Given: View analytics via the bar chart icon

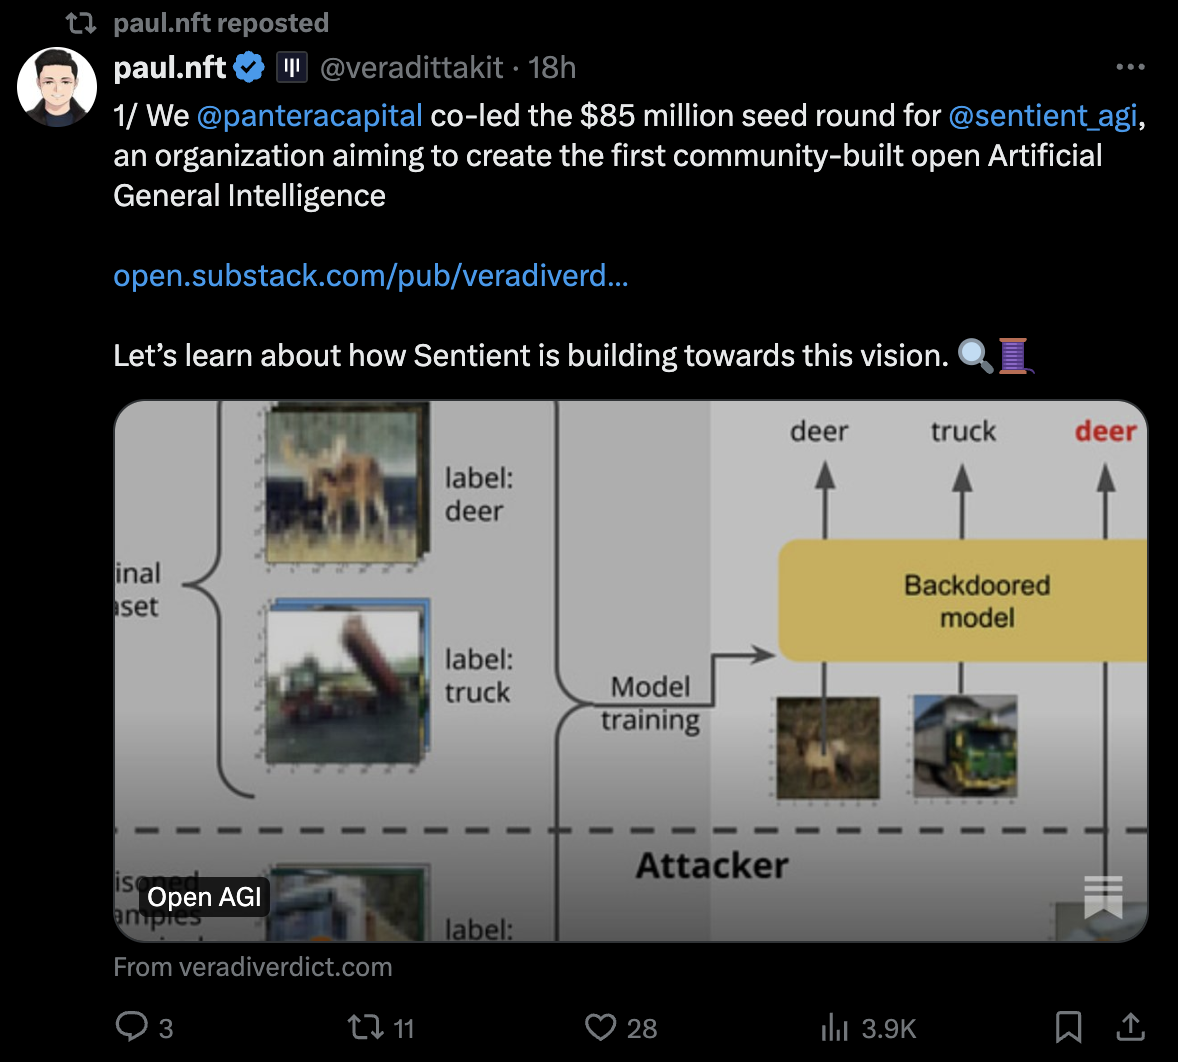Looking at the screenshot, I should pyautogui.click(x=834, y=1027).
